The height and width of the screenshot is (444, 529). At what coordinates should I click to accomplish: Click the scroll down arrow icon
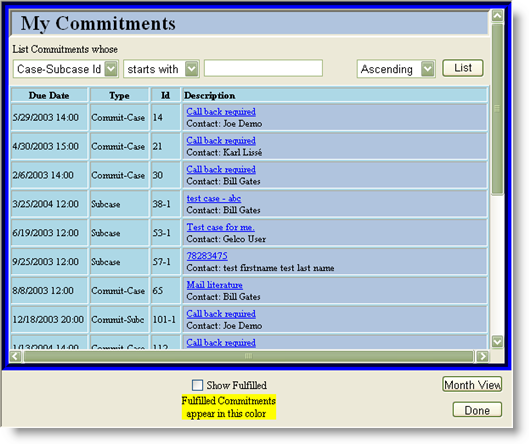point(497,341)
